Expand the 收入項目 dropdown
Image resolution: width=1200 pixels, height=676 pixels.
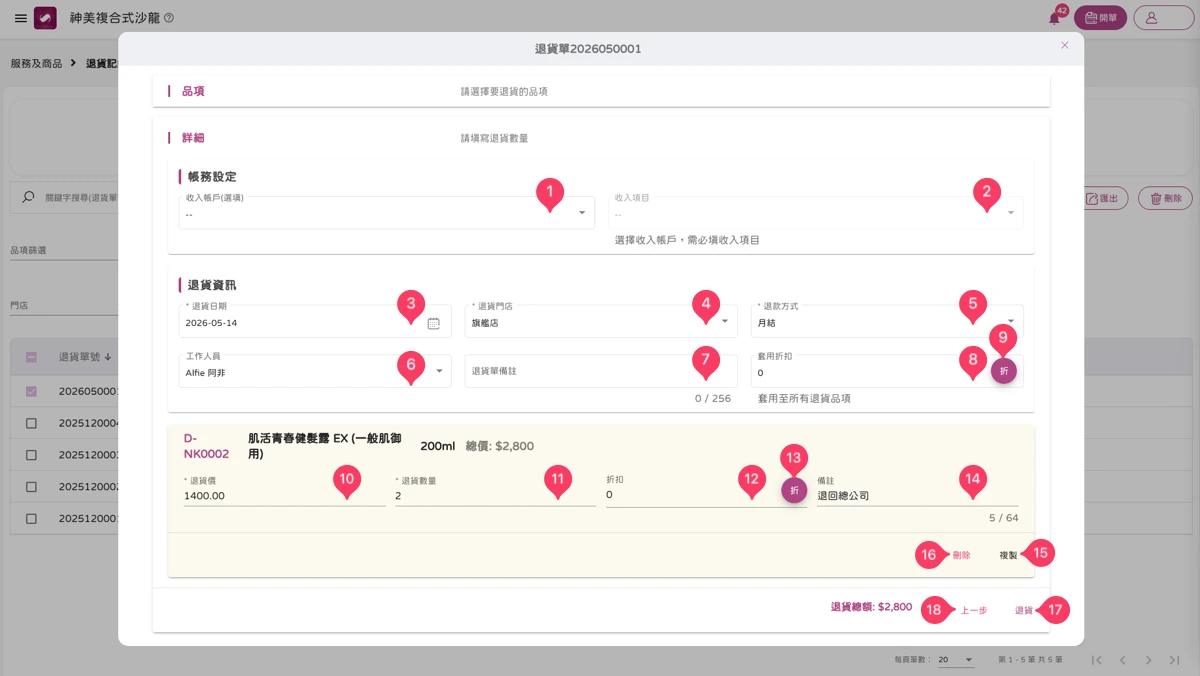click(816, 212)
